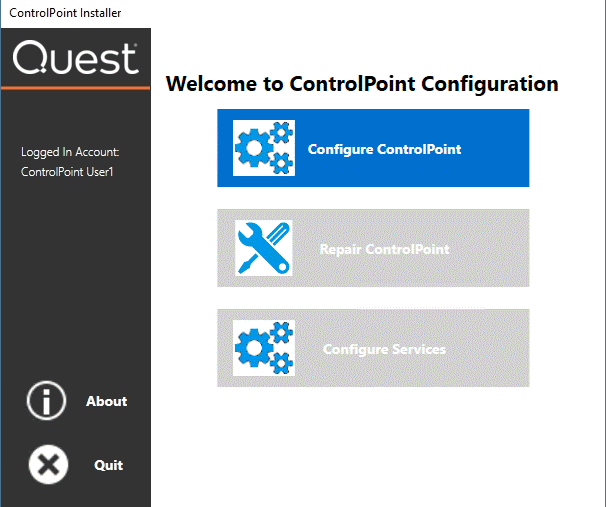Image resolution: width=606 pixels, height=507 pixels.
Task: Choose the Configure Services text label
Action: pos(384,349)
